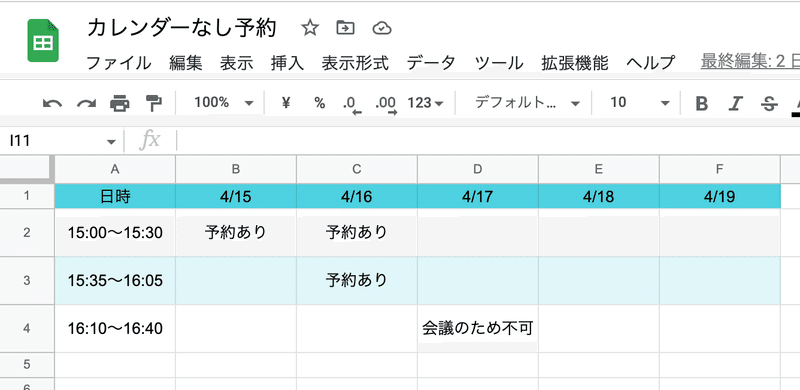Star the document カレンダーなし予約
This screenshot has width=800, height=390.
pyautogui.click(x=310, y=28)
